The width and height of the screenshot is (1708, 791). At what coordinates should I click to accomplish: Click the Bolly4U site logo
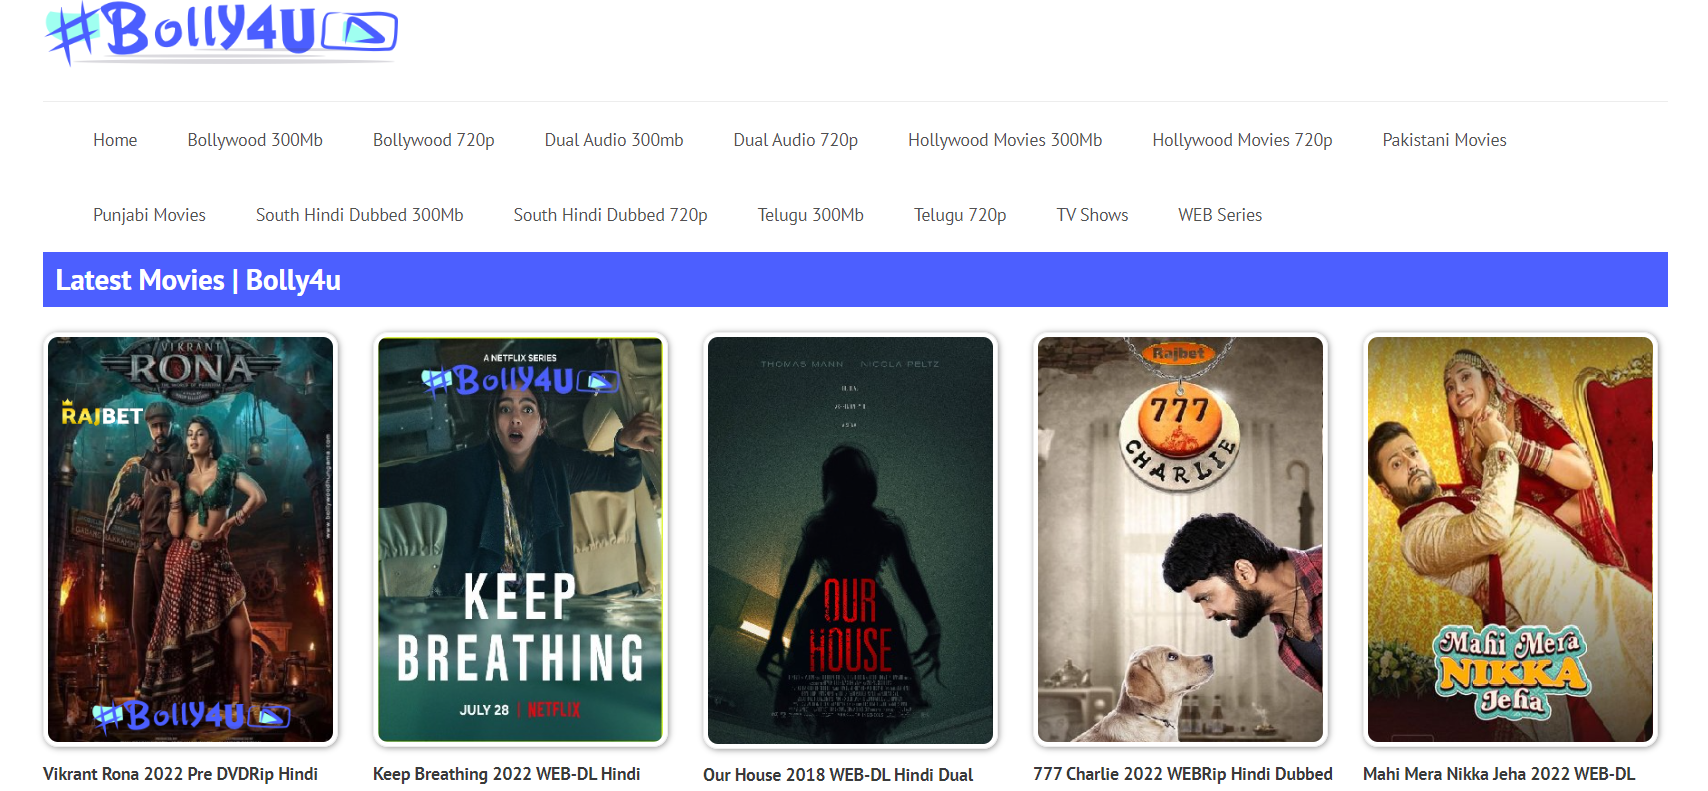(x=221, y=32)
